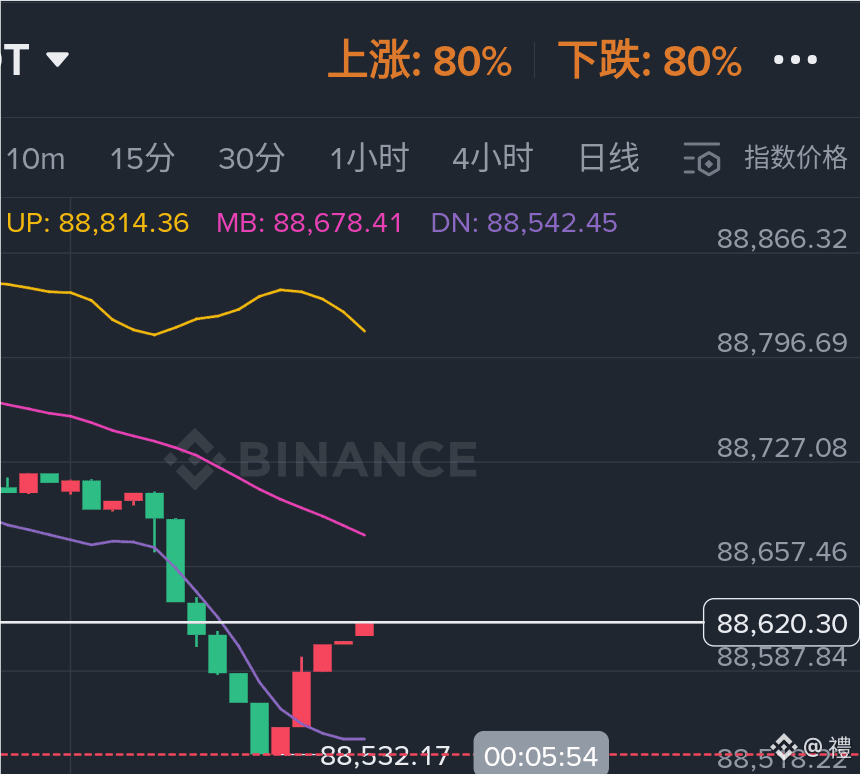Tap the 指数价格 index price option

796,158
